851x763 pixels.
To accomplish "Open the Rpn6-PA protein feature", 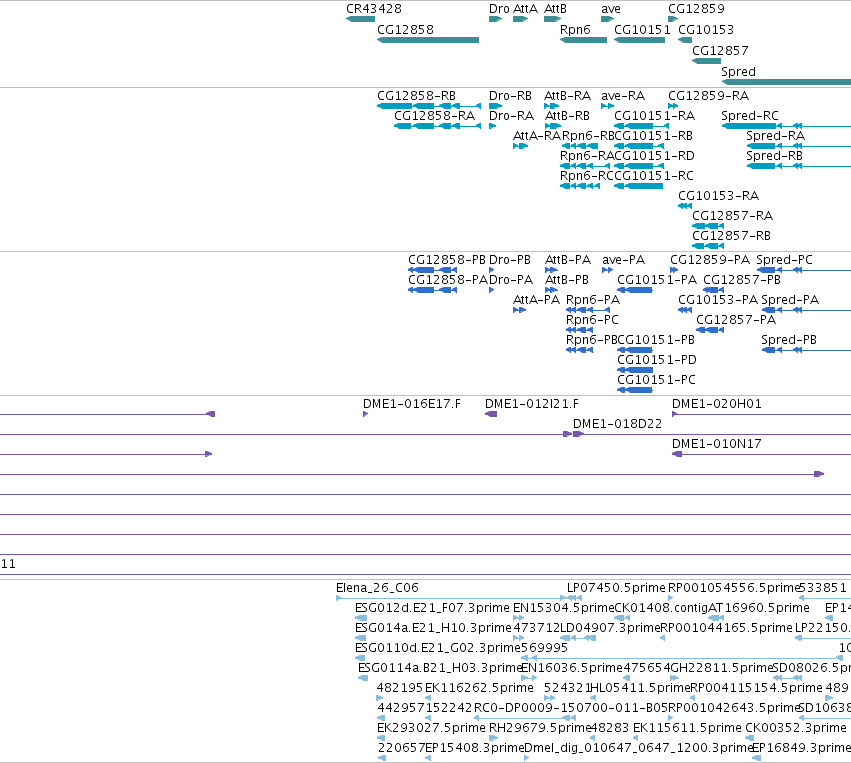I will point(588,310).
